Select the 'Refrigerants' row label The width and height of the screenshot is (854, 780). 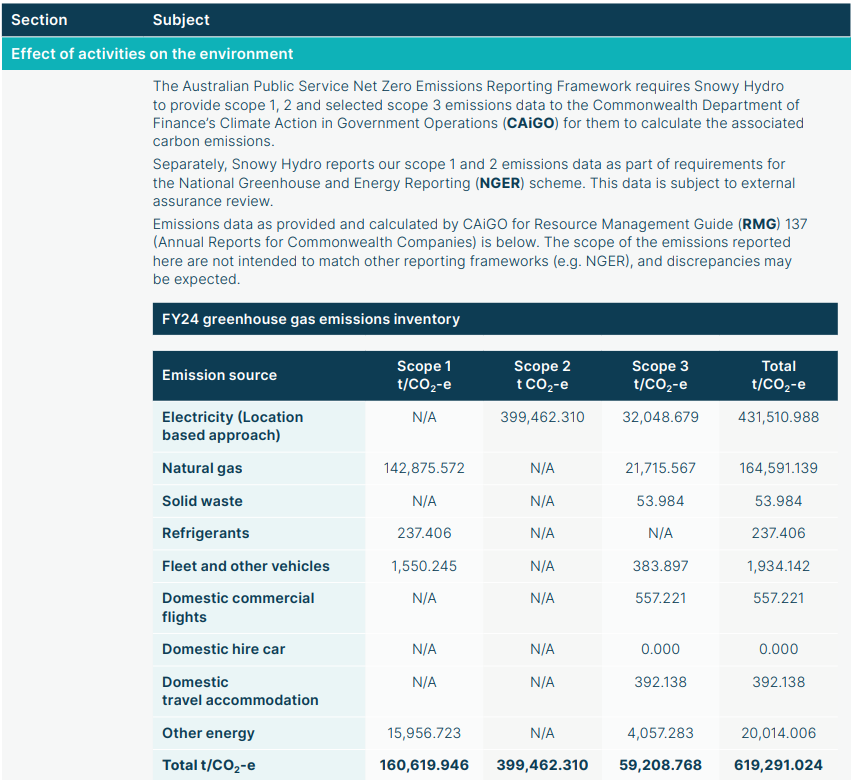point(206,533)
